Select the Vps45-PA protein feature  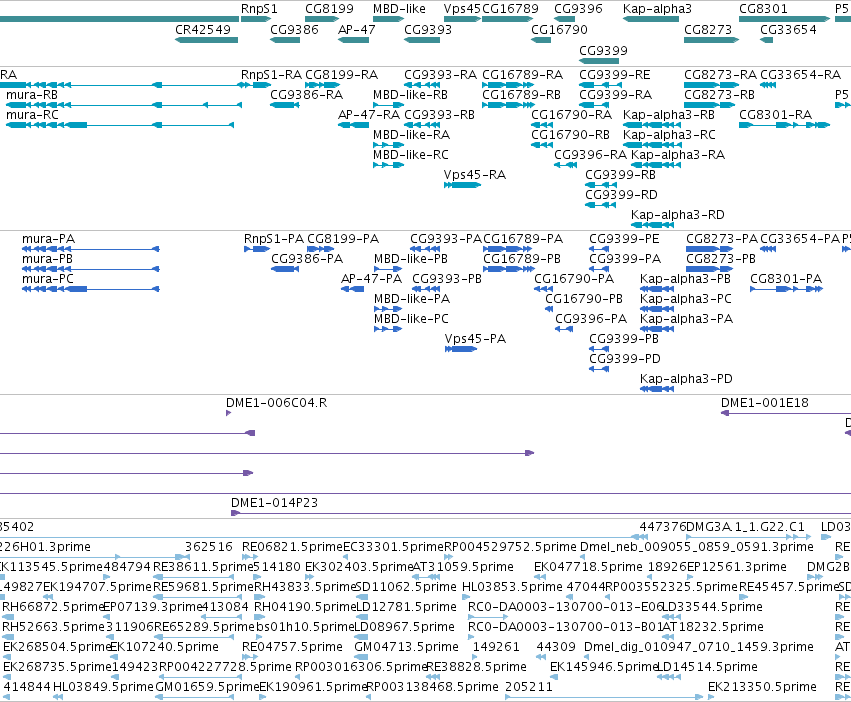pyautogui.click(x=461, y=349)
